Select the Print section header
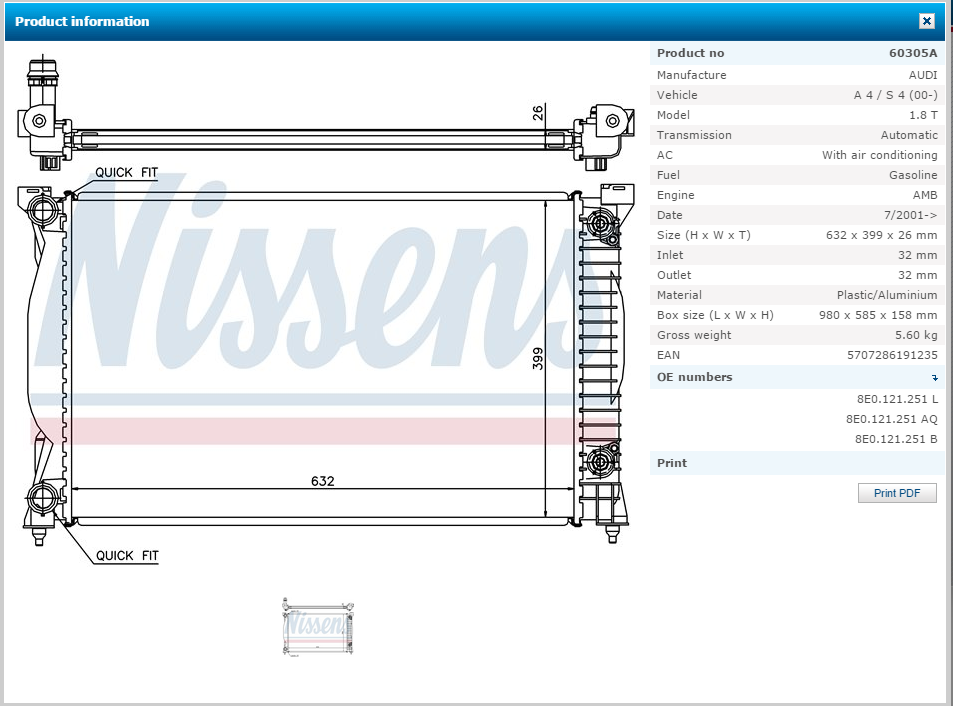 797,463
